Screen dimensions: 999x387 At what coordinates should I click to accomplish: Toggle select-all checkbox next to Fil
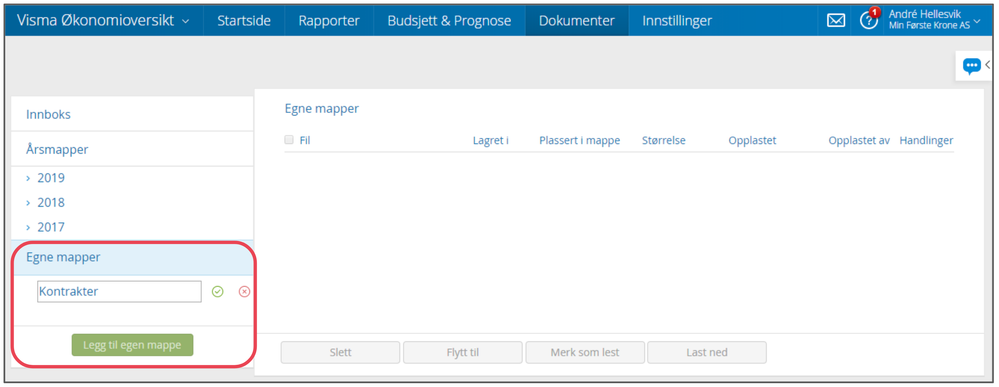(x=289, y=140)
